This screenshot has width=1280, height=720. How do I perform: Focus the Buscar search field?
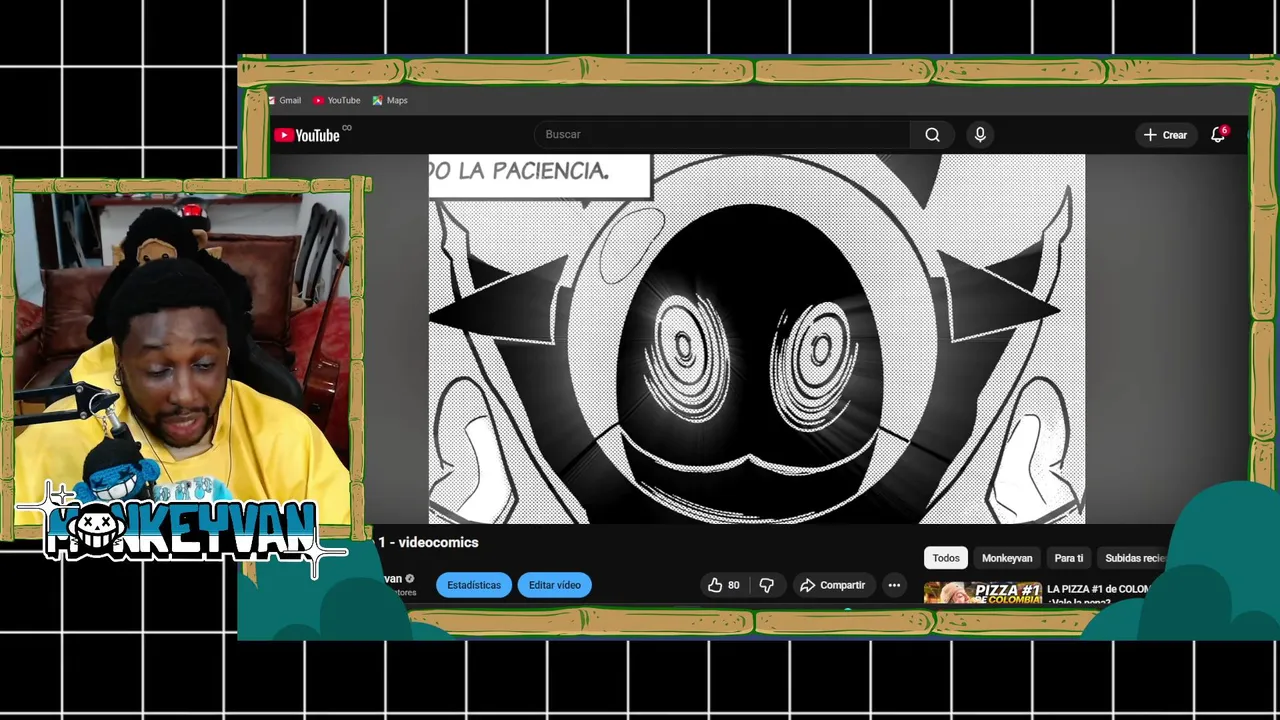click(x=722, y=134)
